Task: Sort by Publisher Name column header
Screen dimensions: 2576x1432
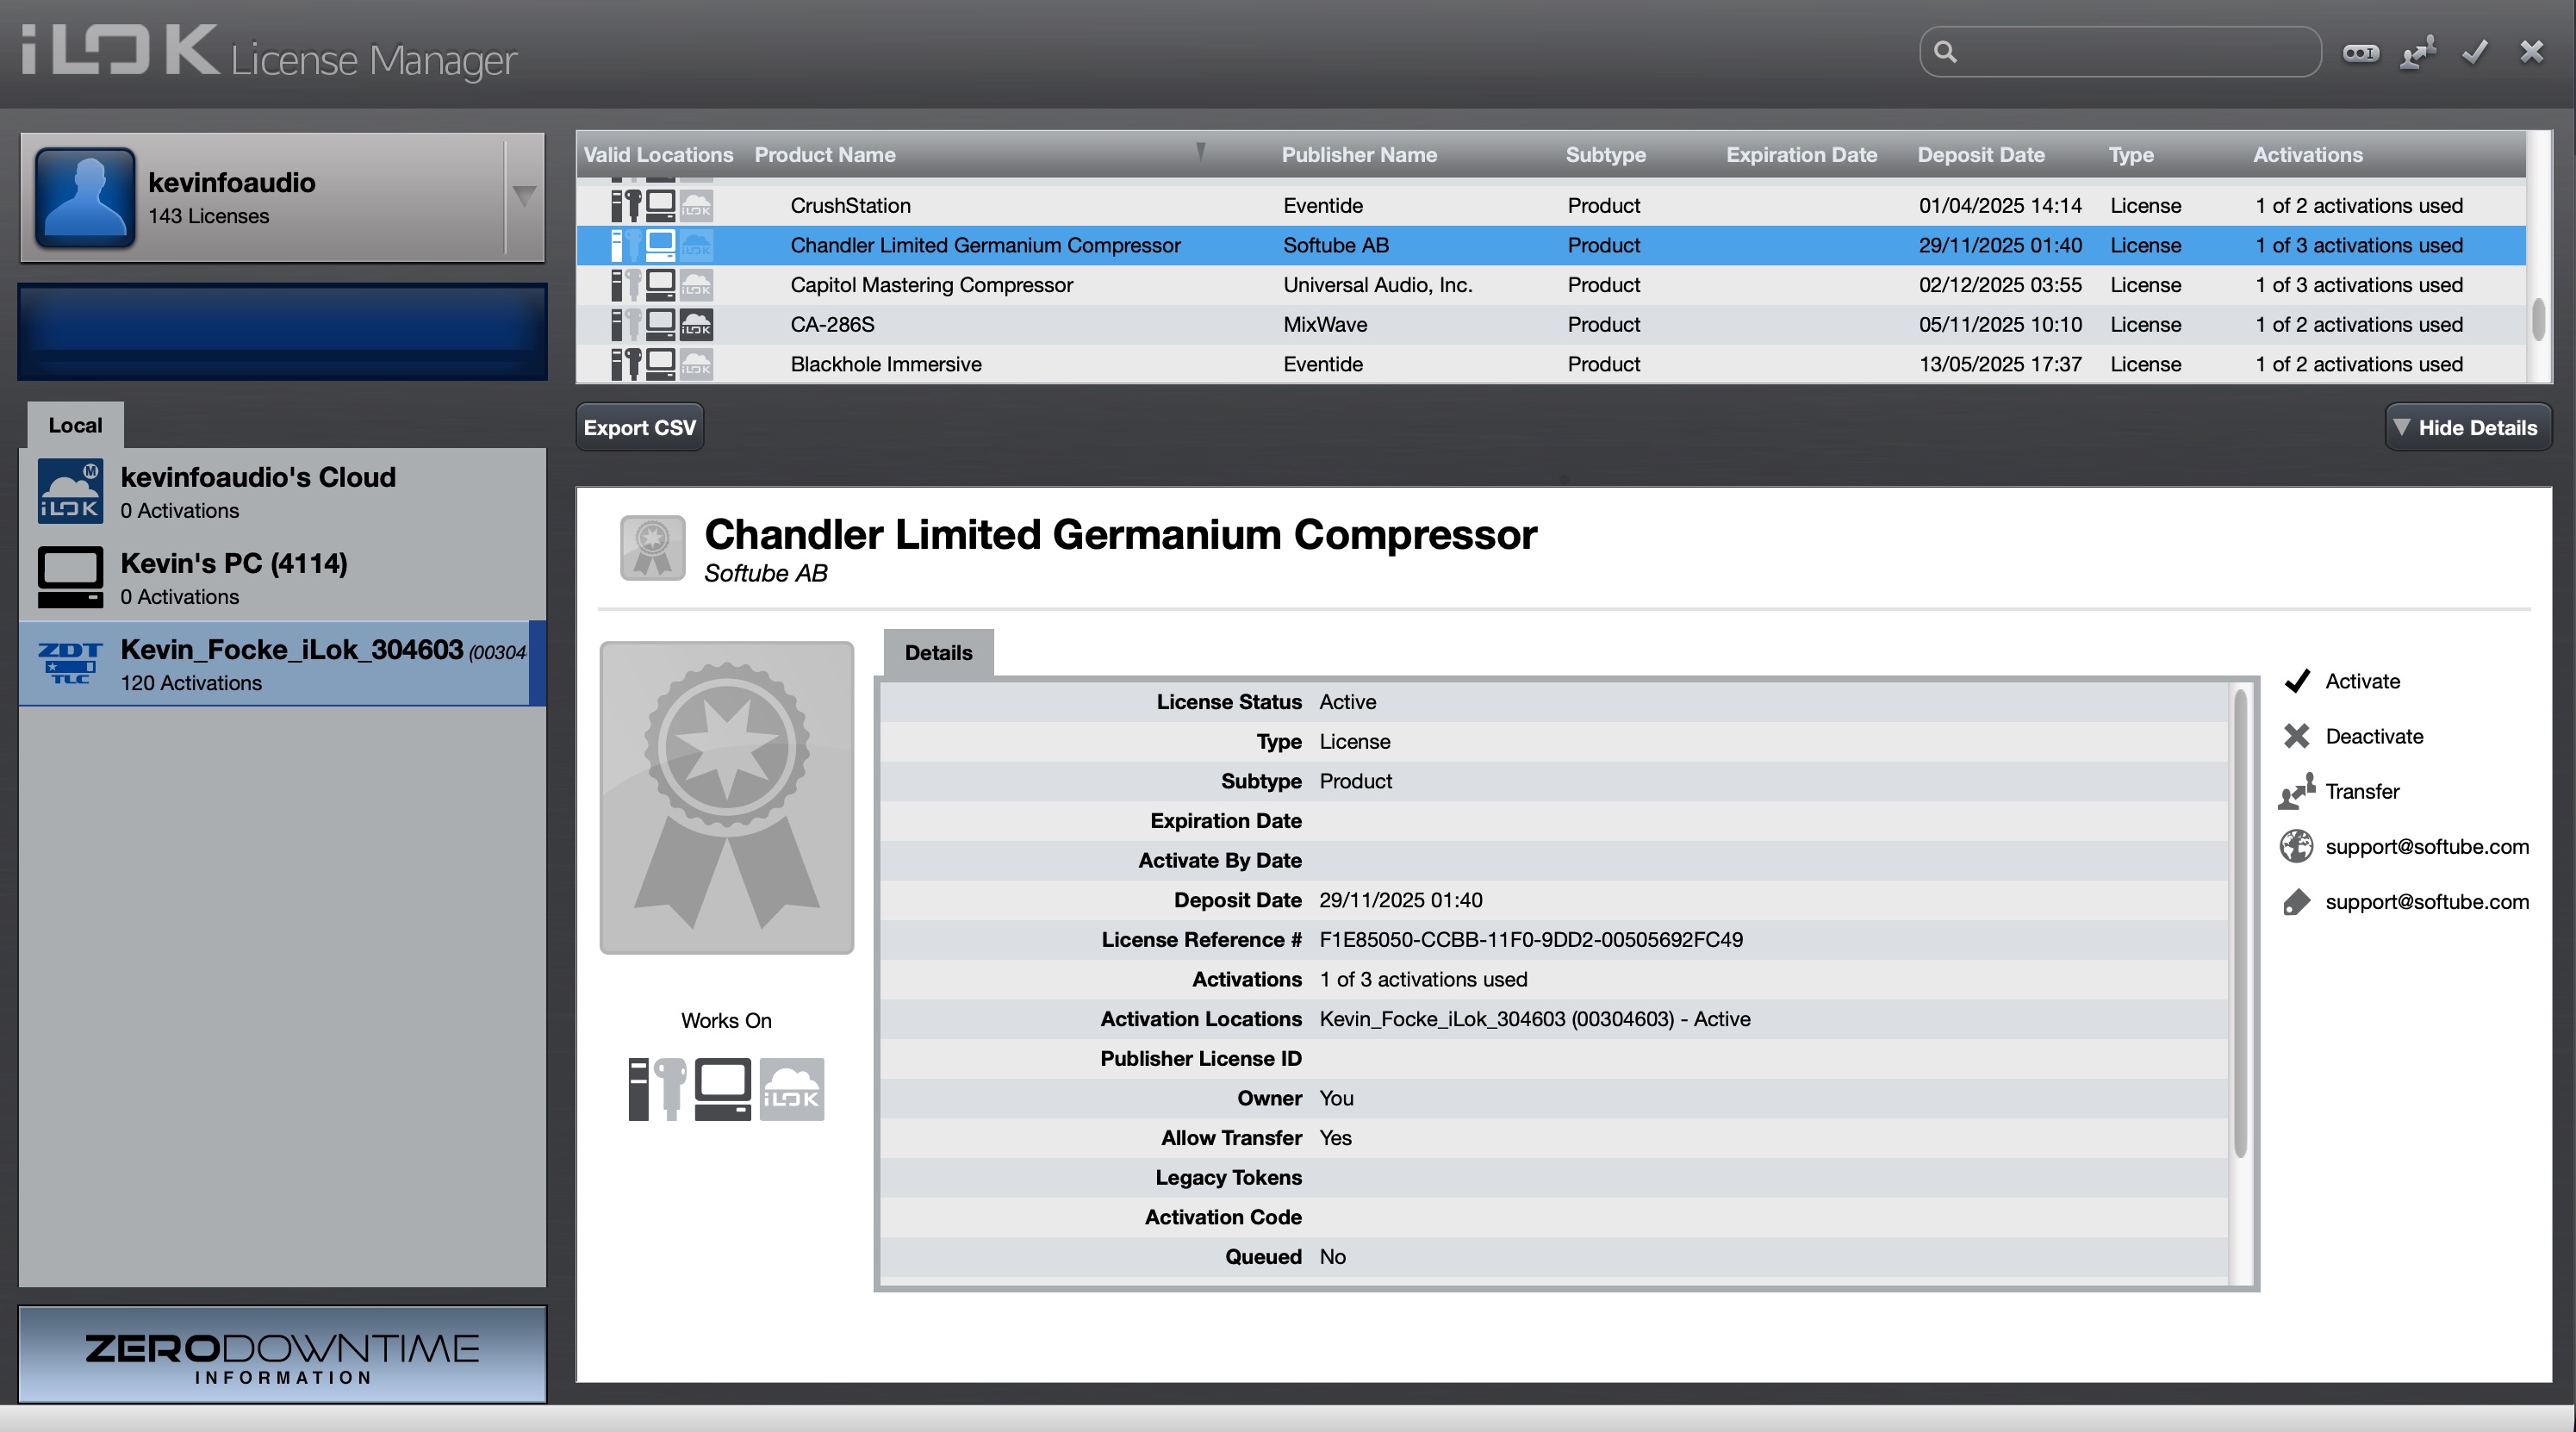Action: [x=1359, y=155]
